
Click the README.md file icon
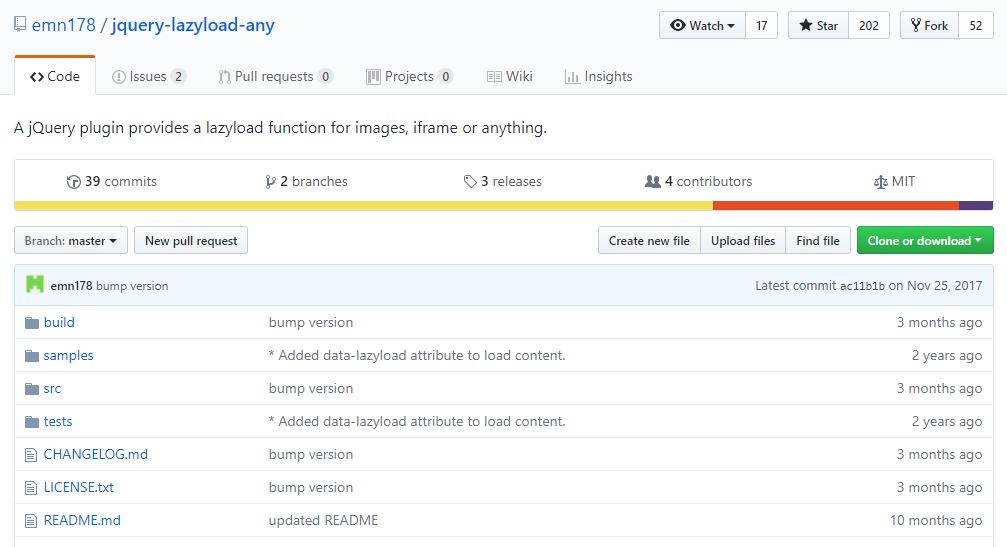coord(30,521)
